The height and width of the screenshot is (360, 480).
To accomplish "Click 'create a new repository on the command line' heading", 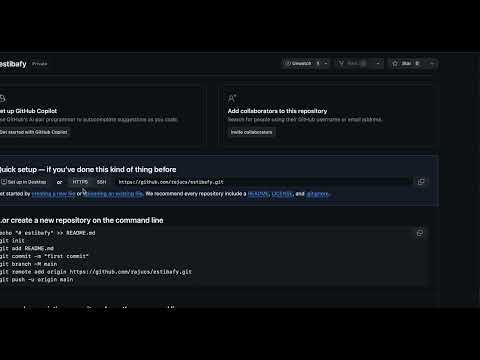I will 82,220.
